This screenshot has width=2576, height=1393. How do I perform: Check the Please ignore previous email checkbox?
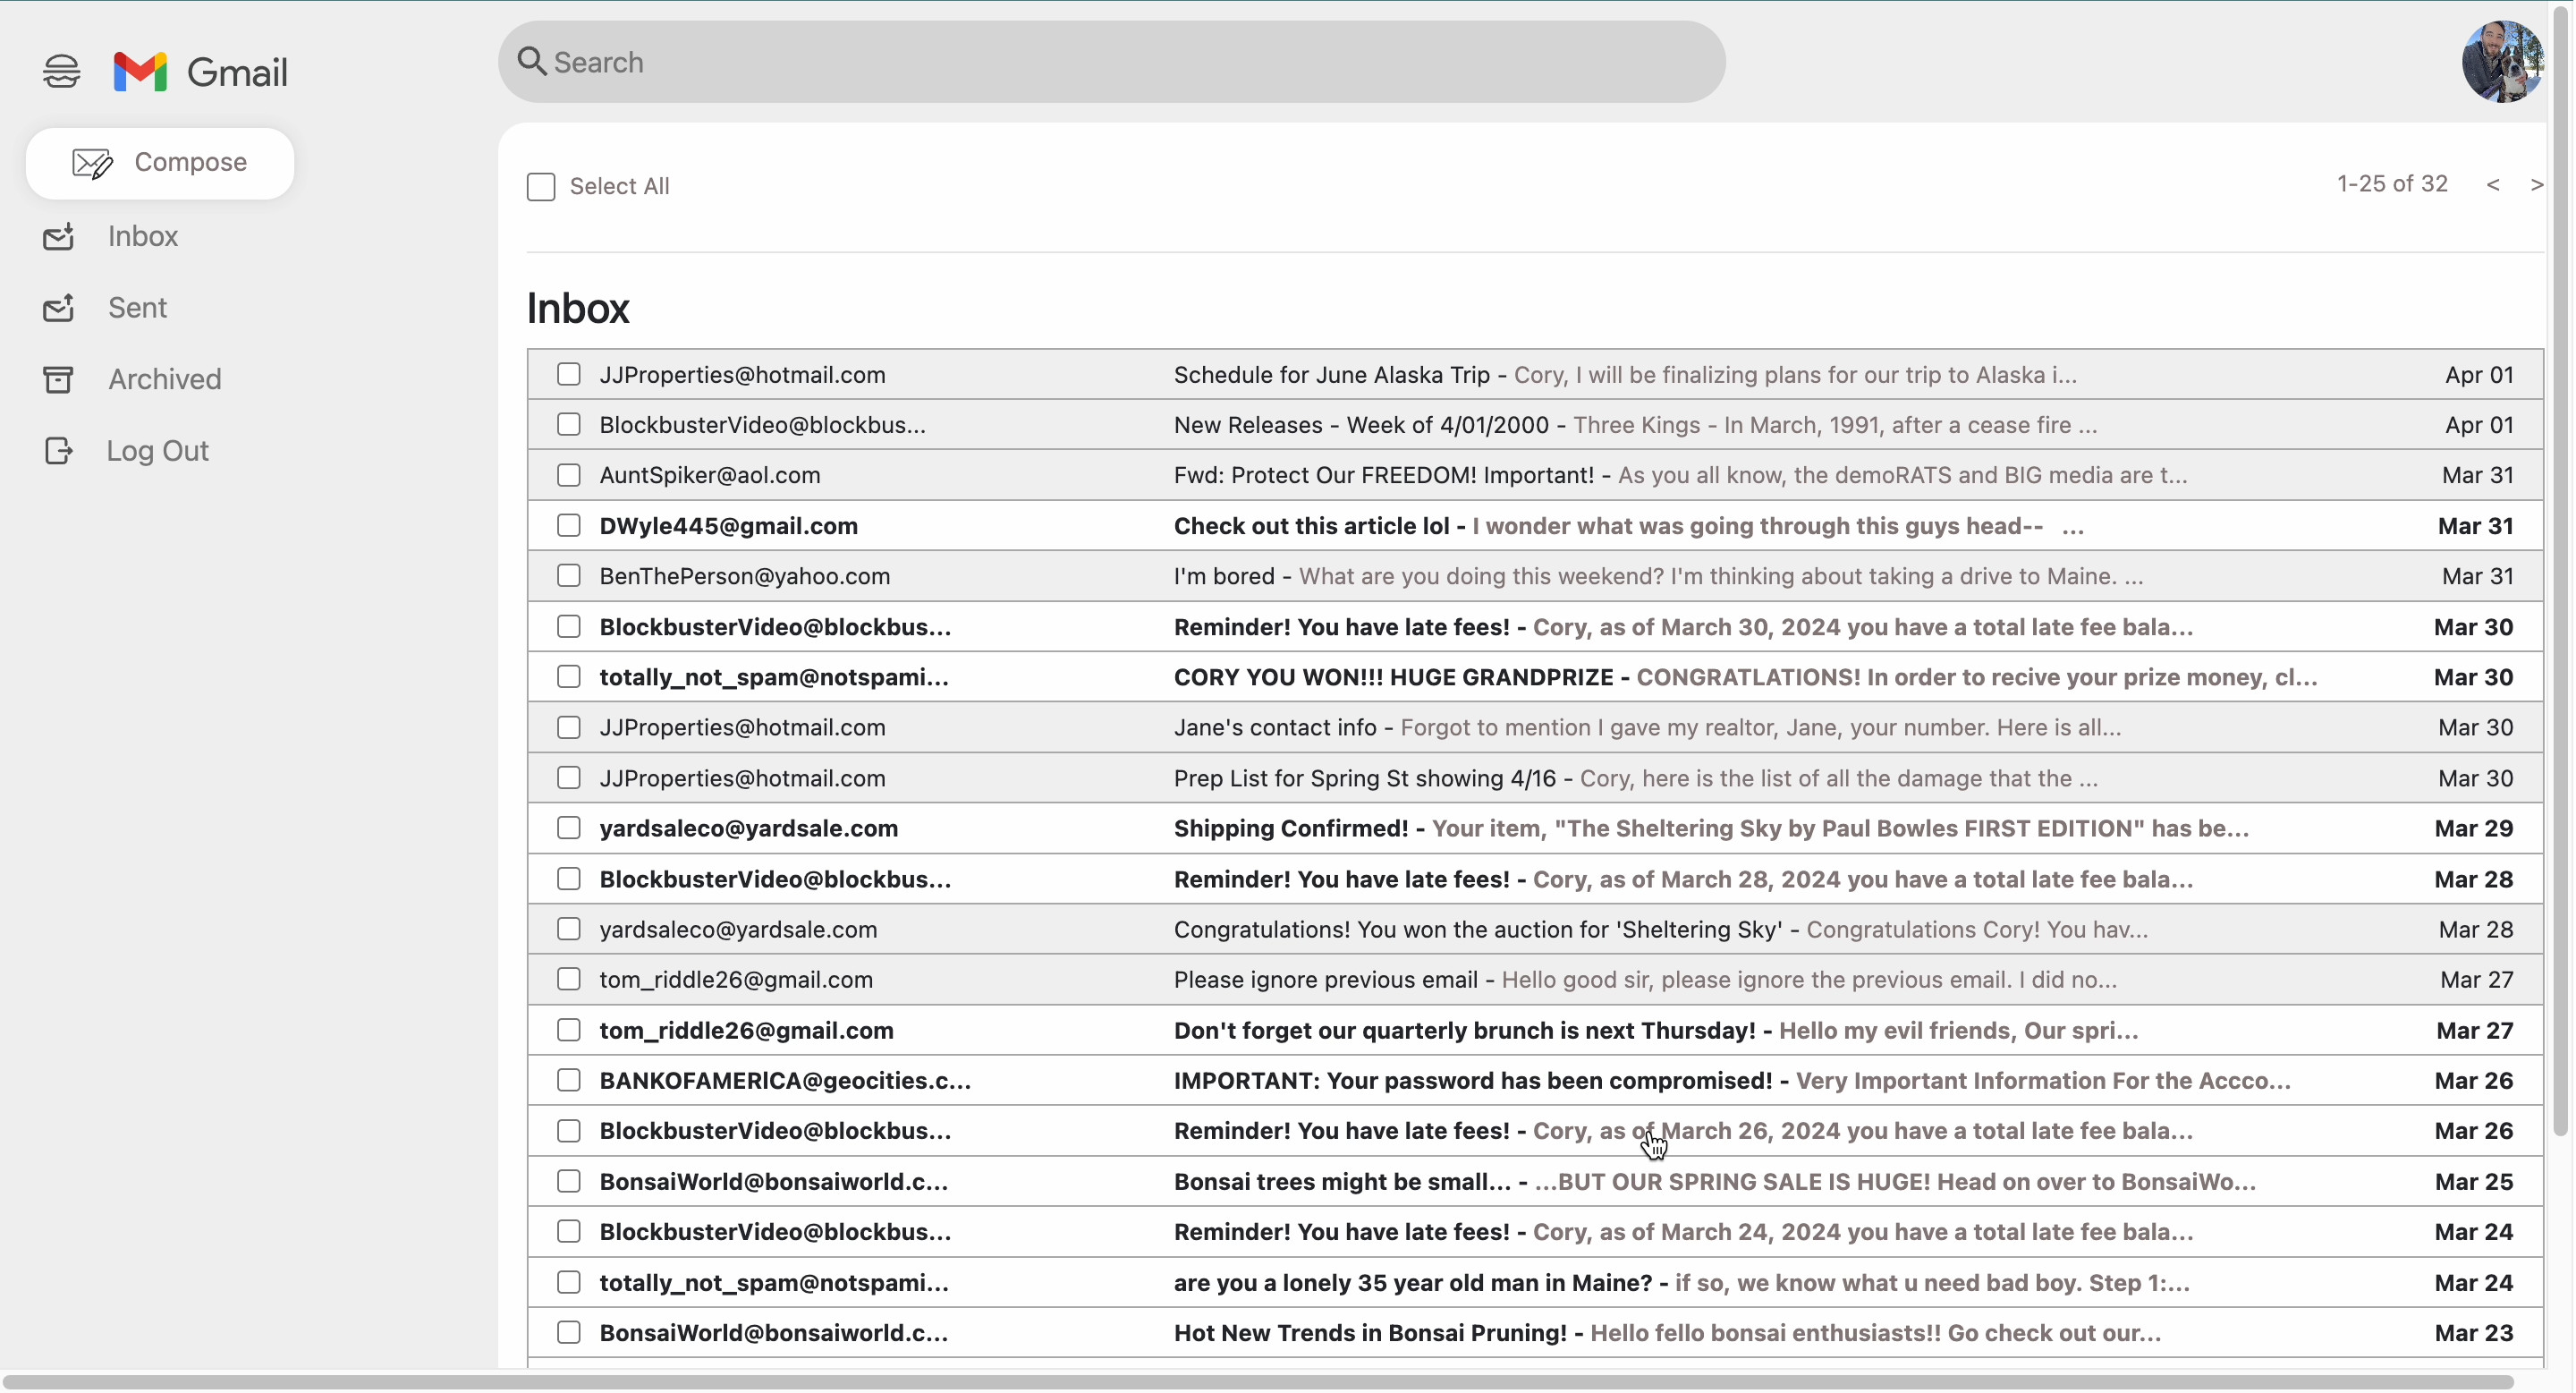pyautogui.click(x=569, y=979)
